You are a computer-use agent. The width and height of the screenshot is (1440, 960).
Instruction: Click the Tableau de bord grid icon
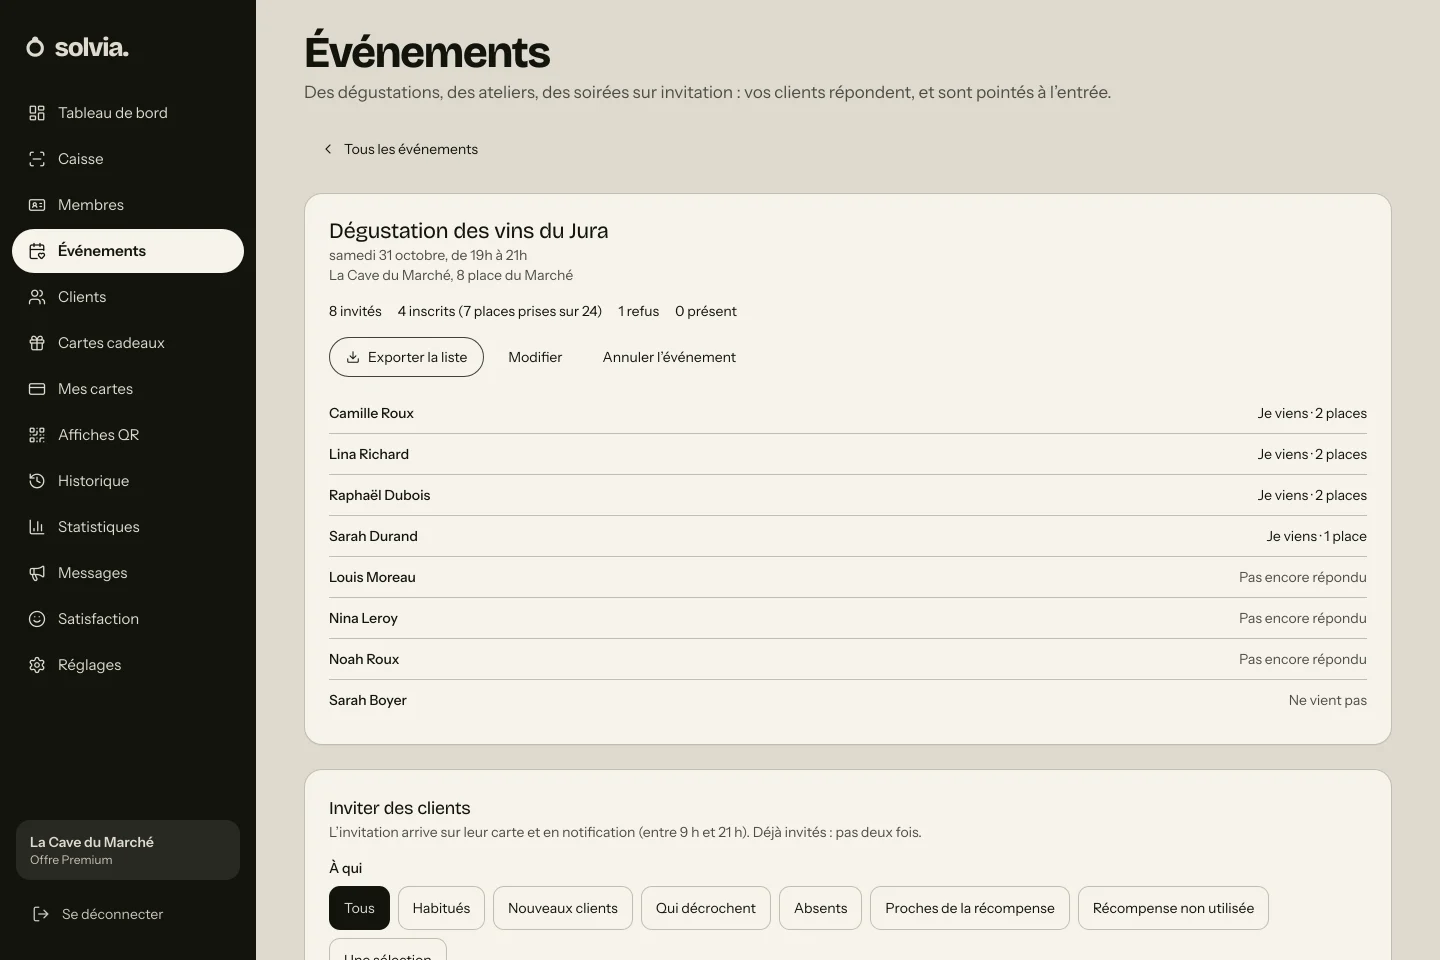point(37,113)
